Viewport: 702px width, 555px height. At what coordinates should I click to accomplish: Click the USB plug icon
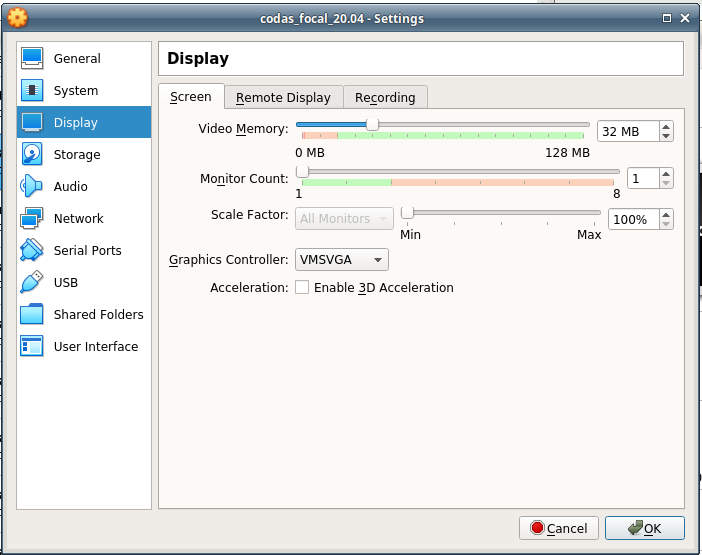(32, 282)
